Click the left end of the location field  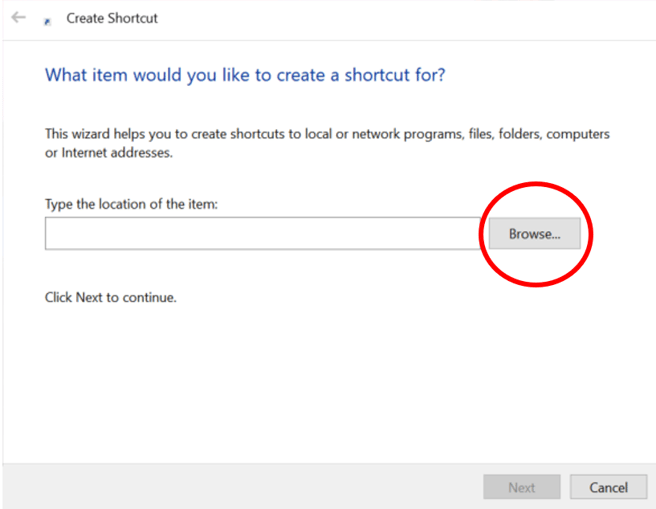click(56, 233)
